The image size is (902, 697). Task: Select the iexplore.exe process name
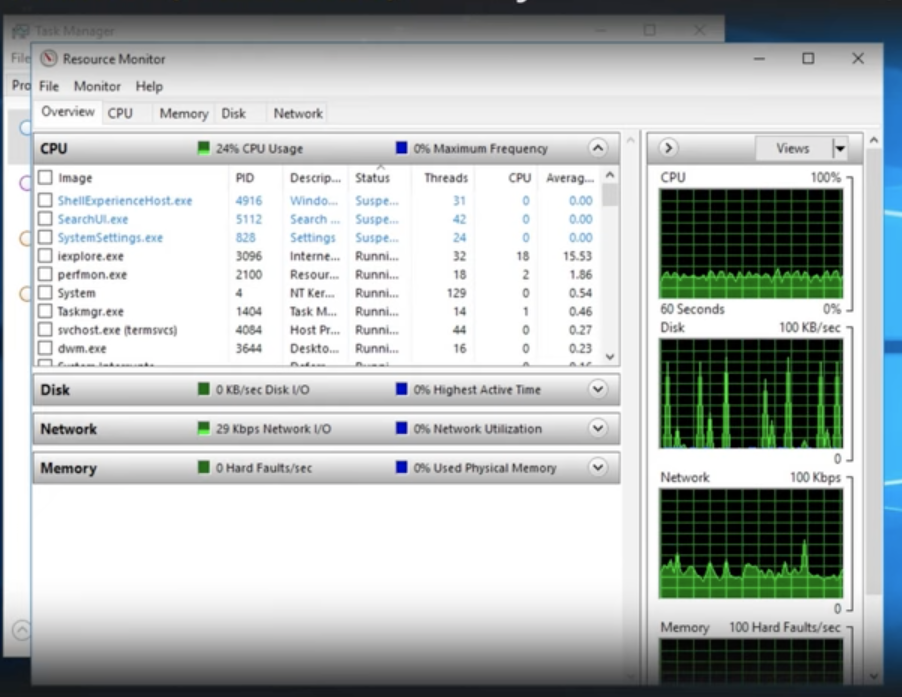(90, 256)
